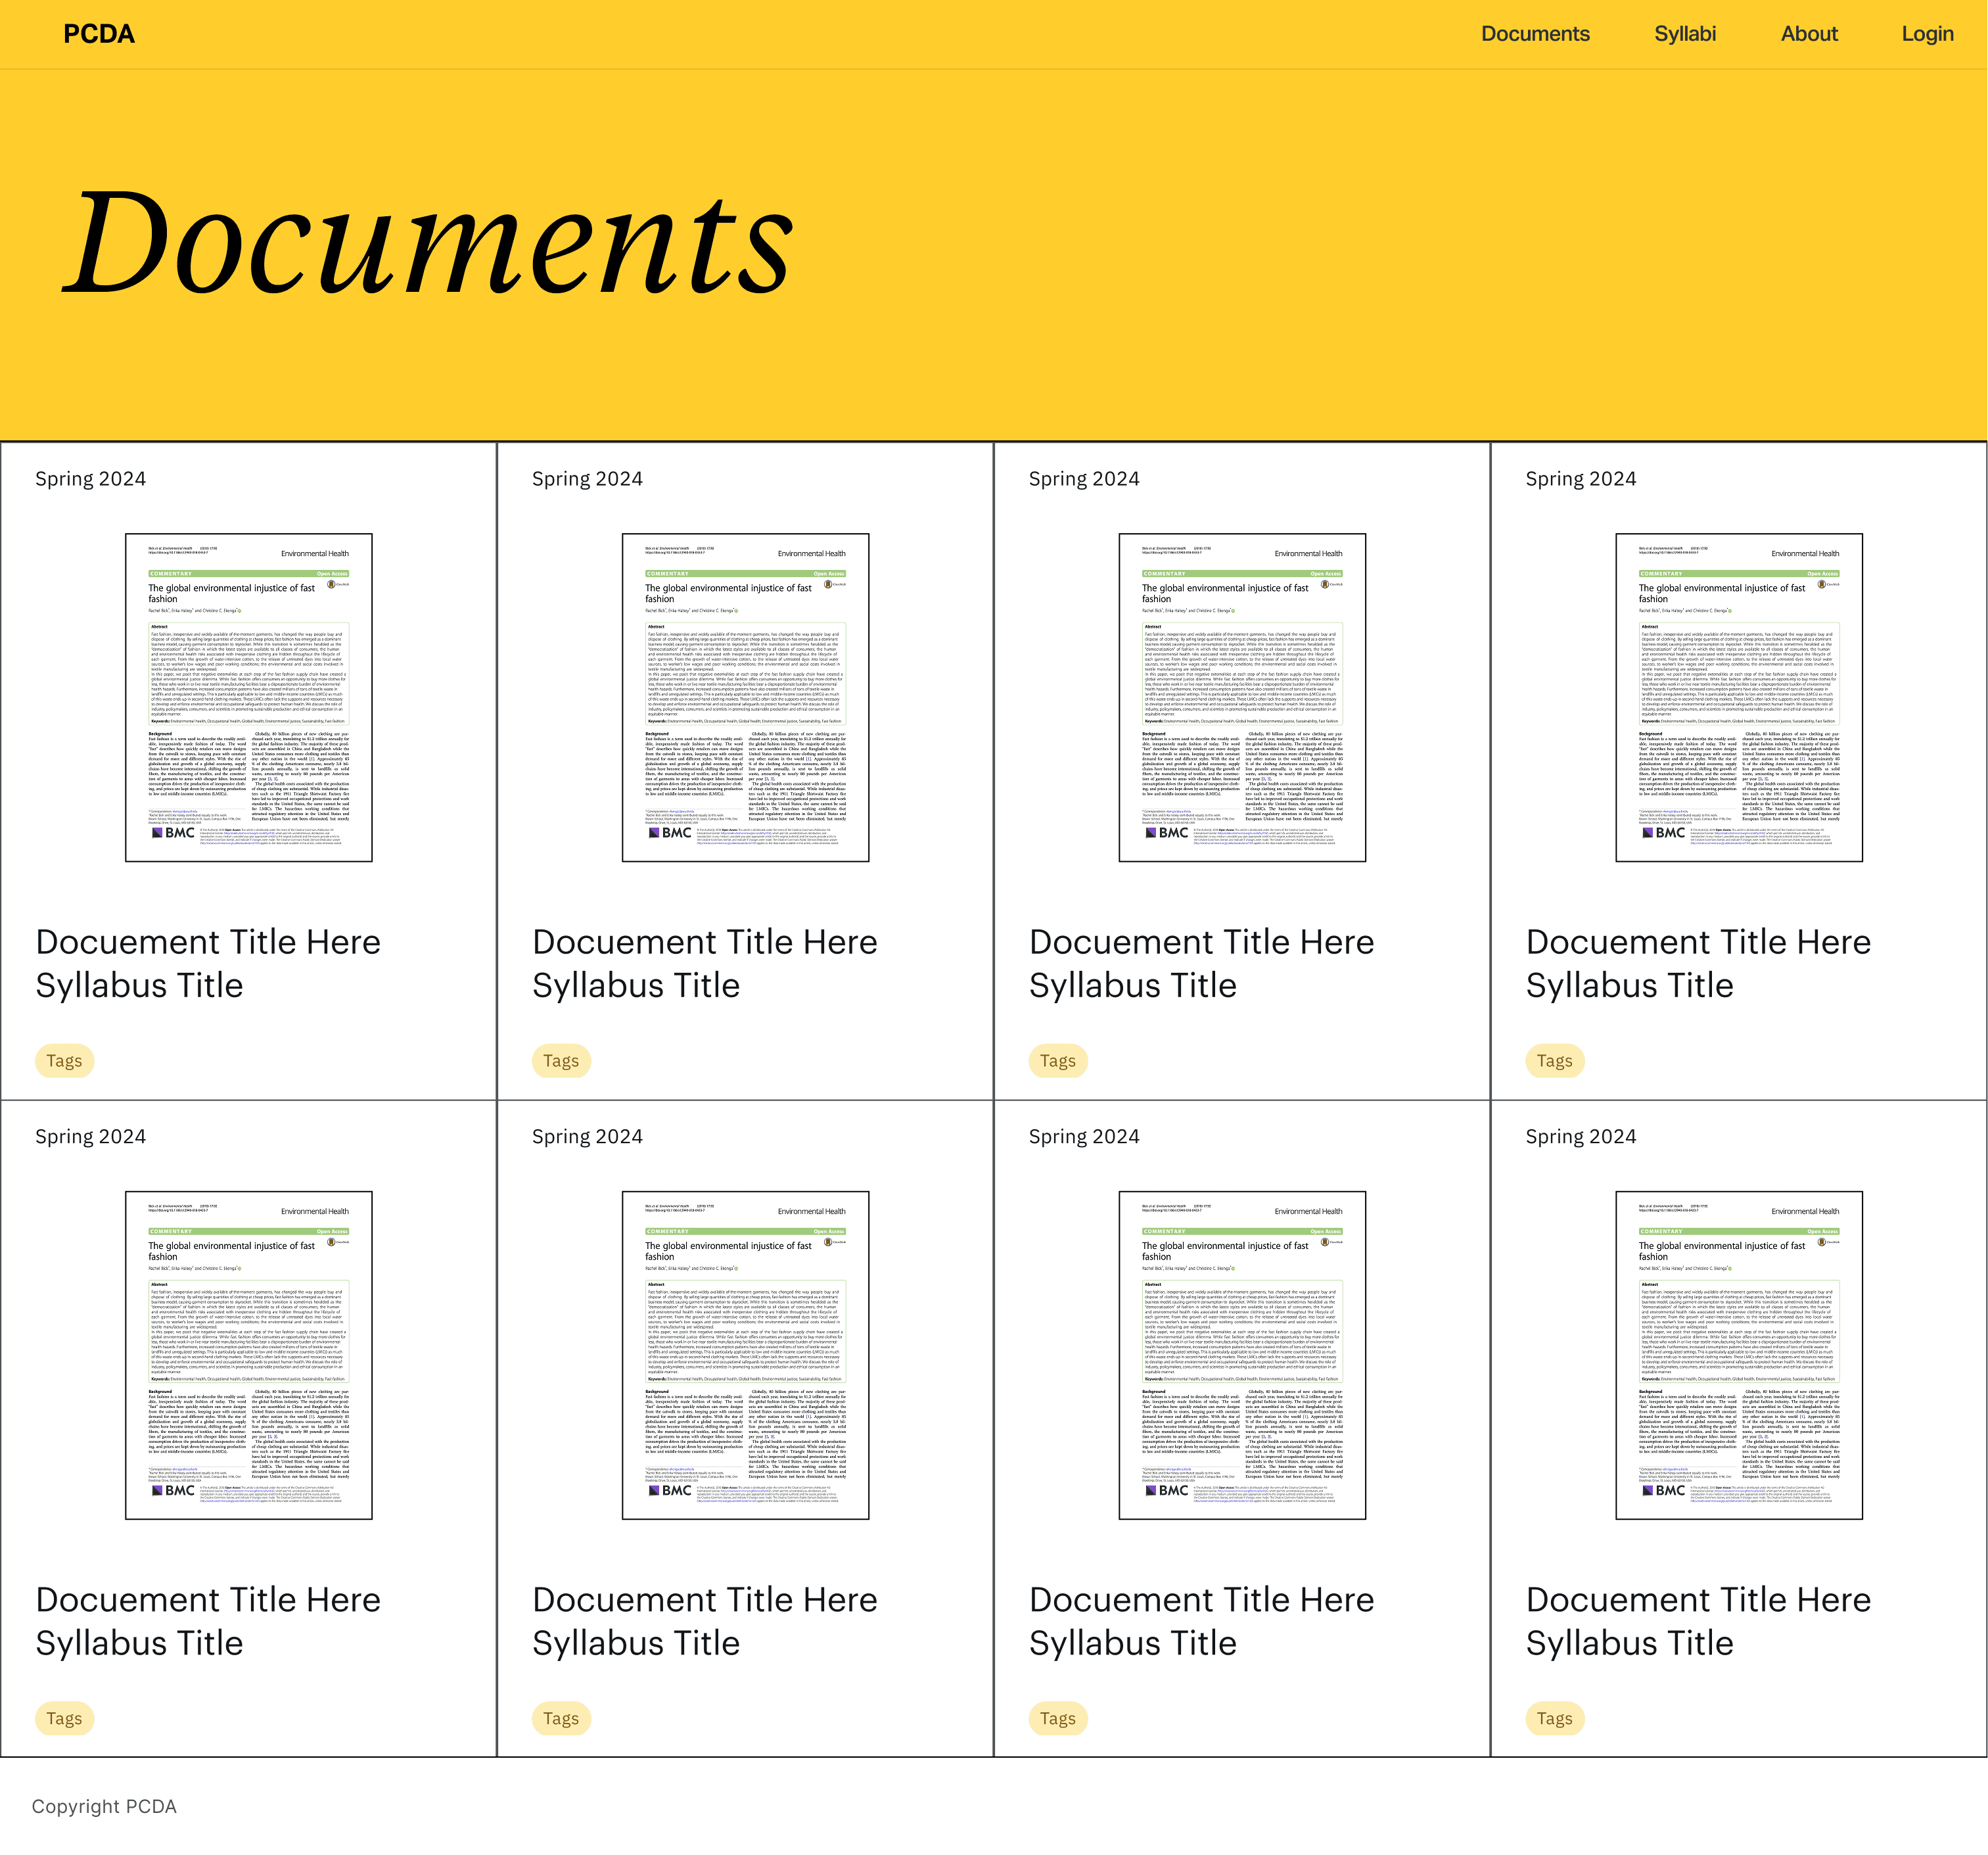Click Tags pill on fourth top-row card
Image resolution: width=1988 pixels, height=1855 pixels.
pyautogui.click(x=1554, y=1060)
